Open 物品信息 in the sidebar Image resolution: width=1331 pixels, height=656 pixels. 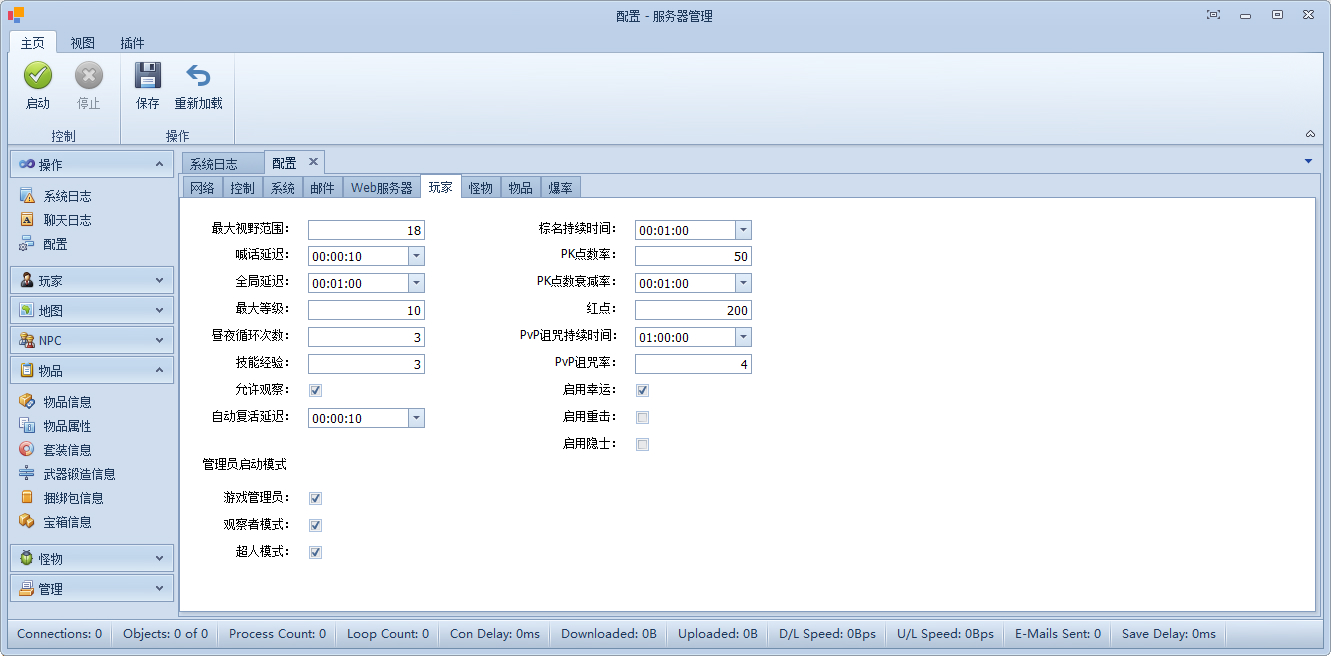[67, 402]
